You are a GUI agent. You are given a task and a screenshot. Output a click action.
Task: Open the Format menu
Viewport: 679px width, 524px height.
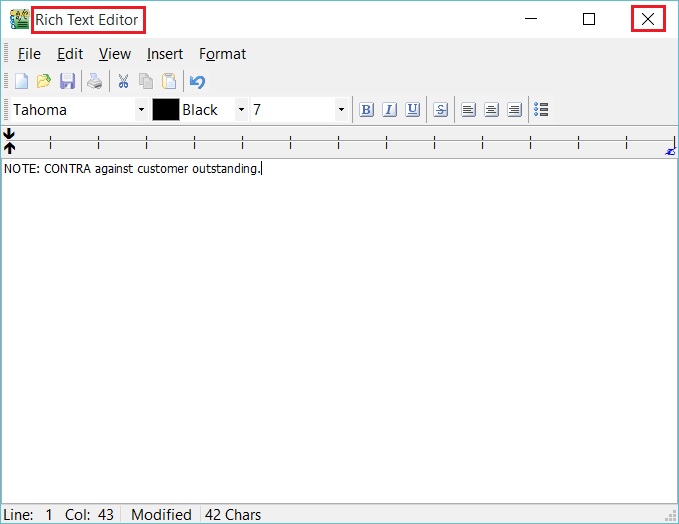coord(222,54)
